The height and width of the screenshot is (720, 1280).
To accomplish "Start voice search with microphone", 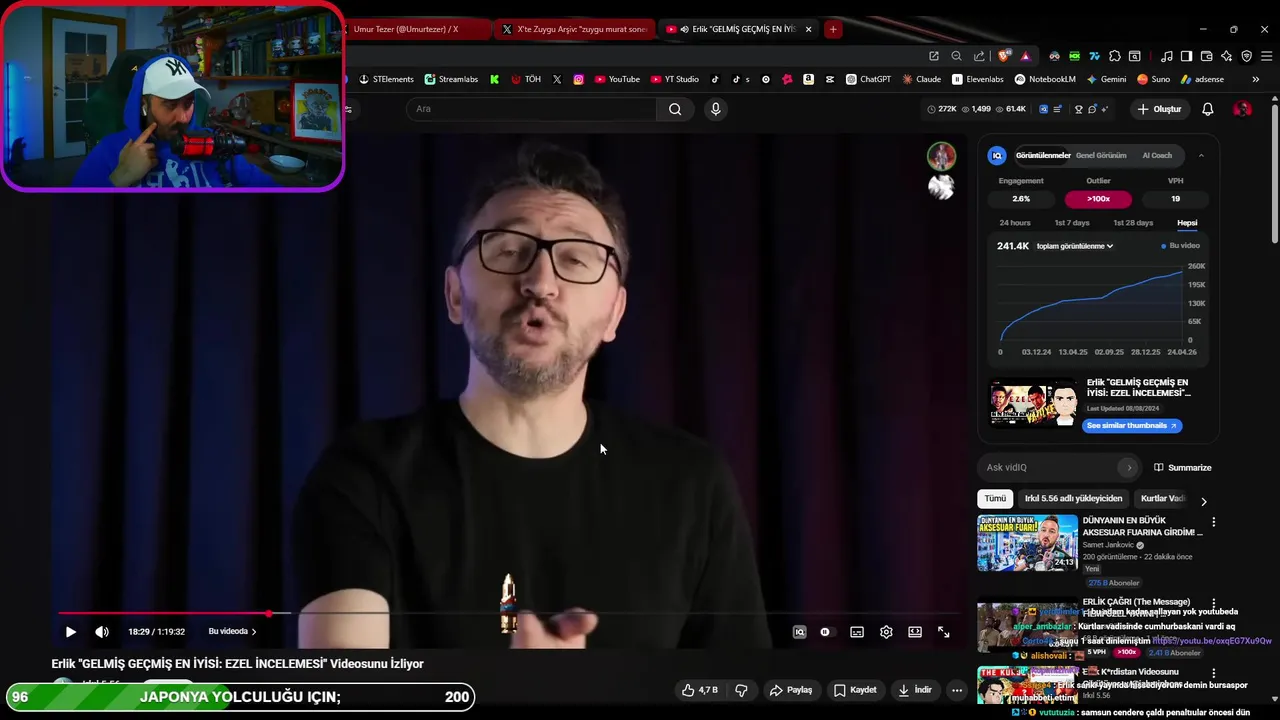I will pos(715,109).
